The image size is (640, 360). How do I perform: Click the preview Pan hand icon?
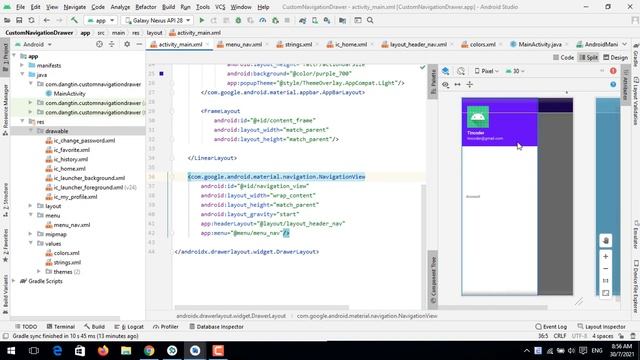coord(606,240)
